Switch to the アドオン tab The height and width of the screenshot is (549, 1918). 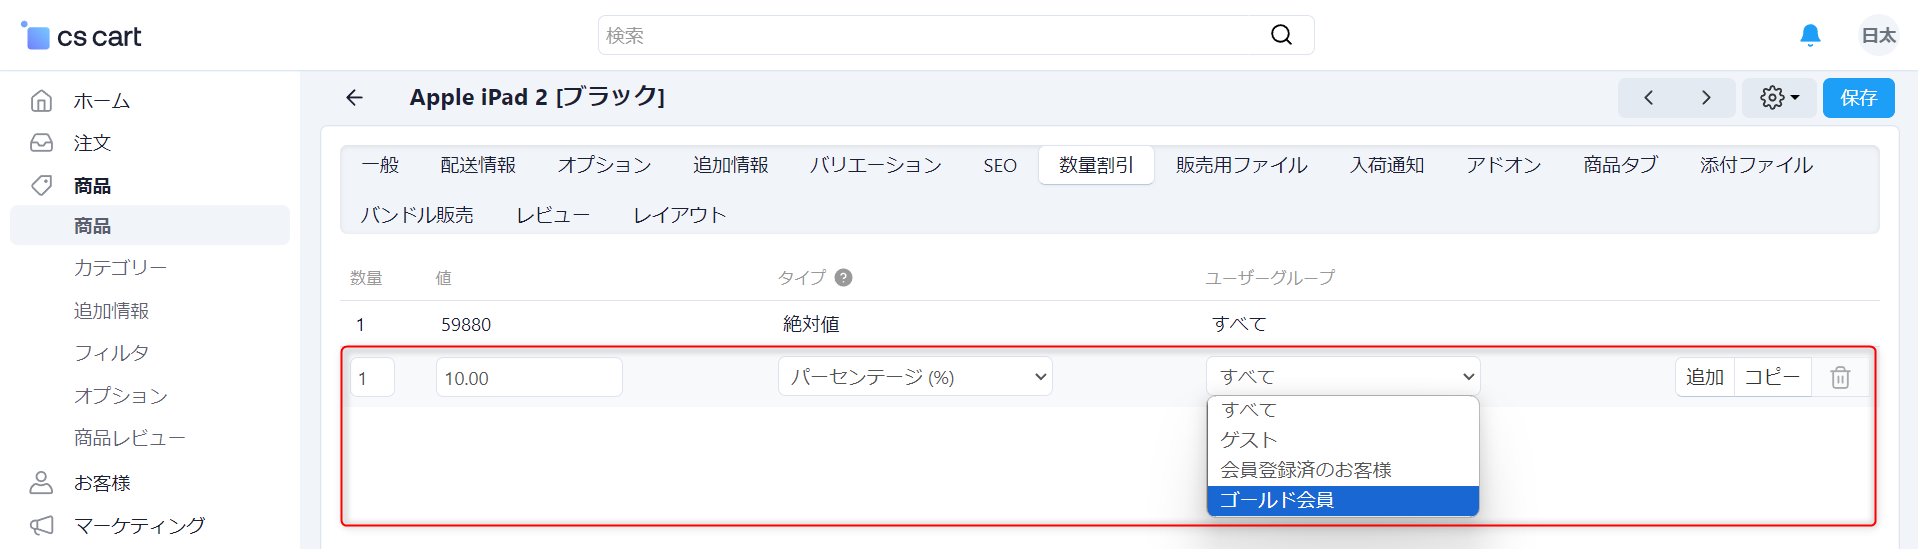click(x=1504, y=165)
